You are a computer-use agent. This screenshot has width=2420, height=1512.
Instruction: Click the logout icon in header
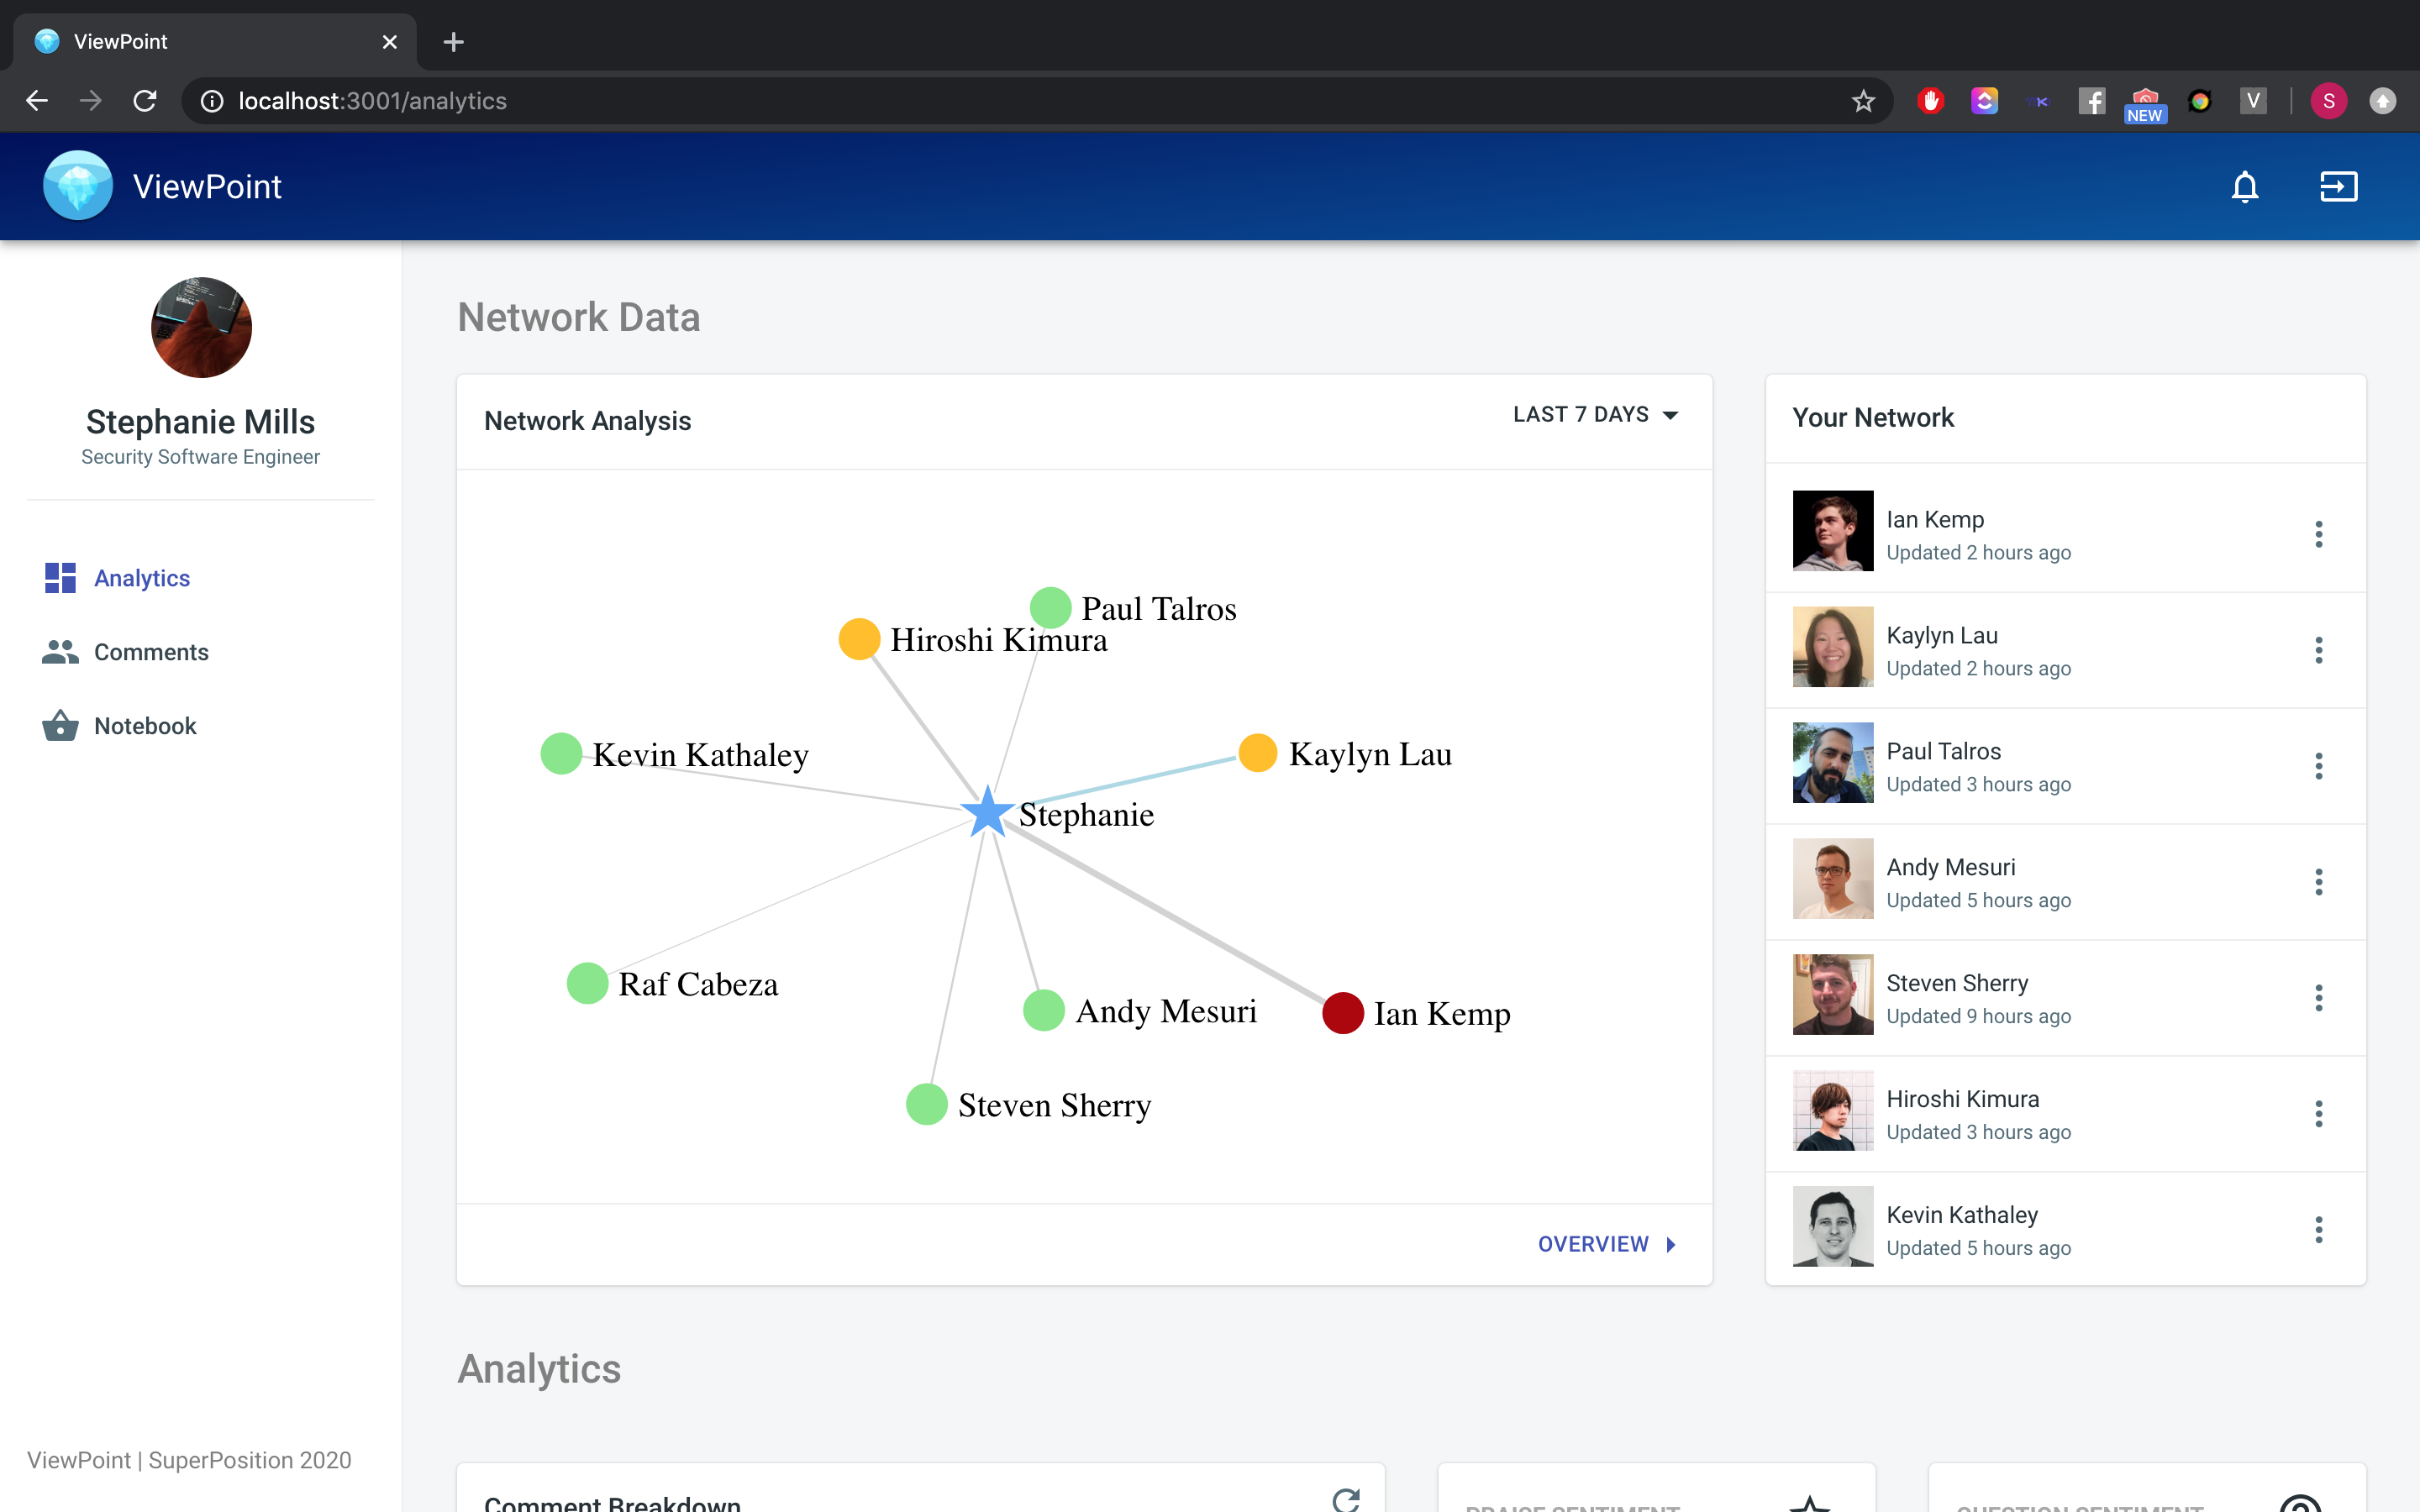(x=2338, y=187)
